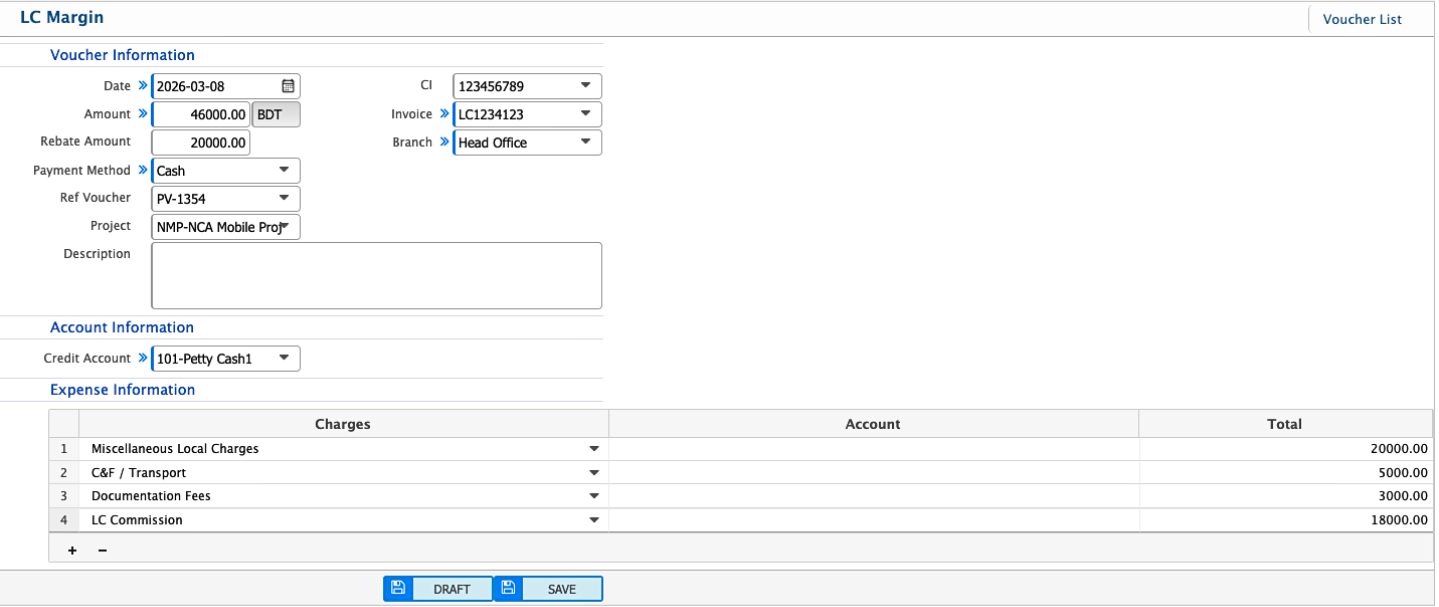This screenshot has height=607, width=1439.
Task: Open the Date calendar picker
Action: tap(286, 85)
